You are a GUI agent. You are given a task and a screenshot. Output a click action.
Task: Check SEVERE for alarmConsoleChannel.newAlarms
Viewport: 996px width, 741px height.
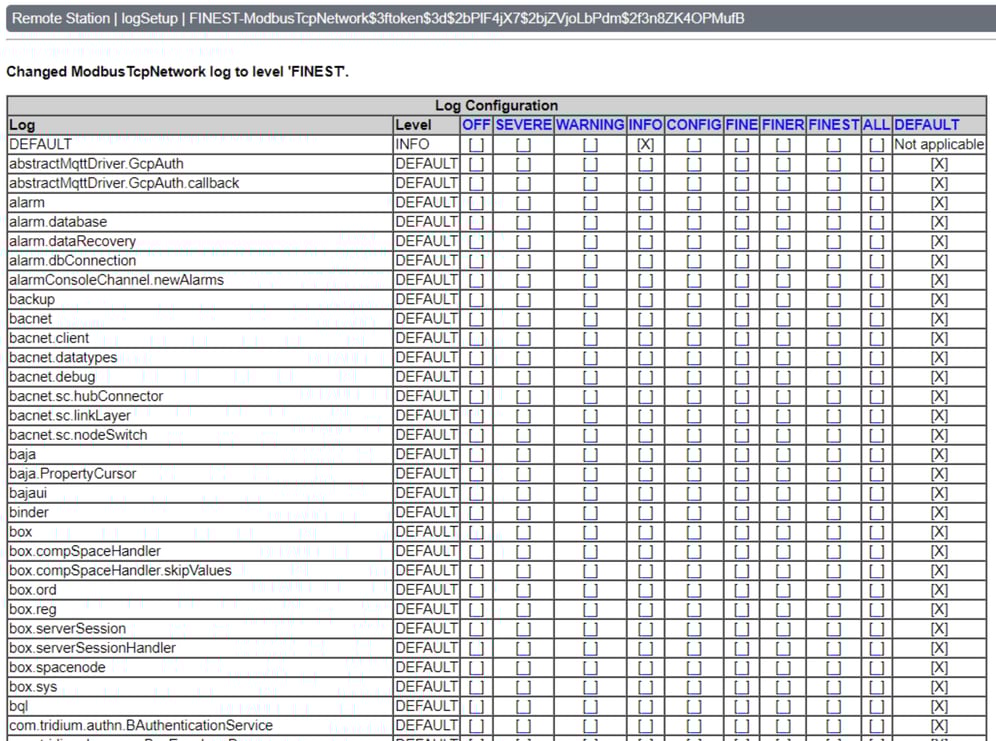click(522, 279)
